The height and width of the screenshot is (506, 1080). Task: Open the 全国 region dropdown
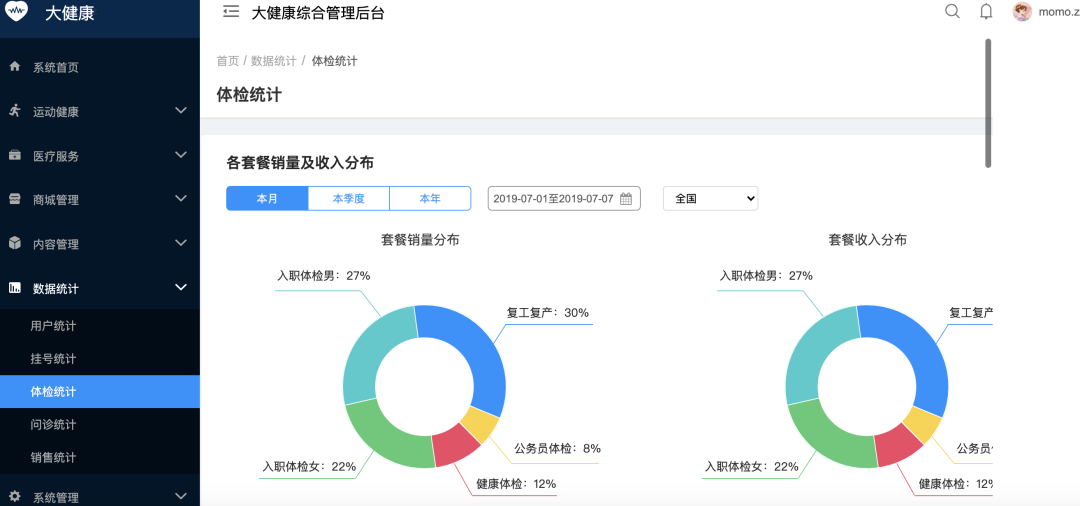pos(711,199)
